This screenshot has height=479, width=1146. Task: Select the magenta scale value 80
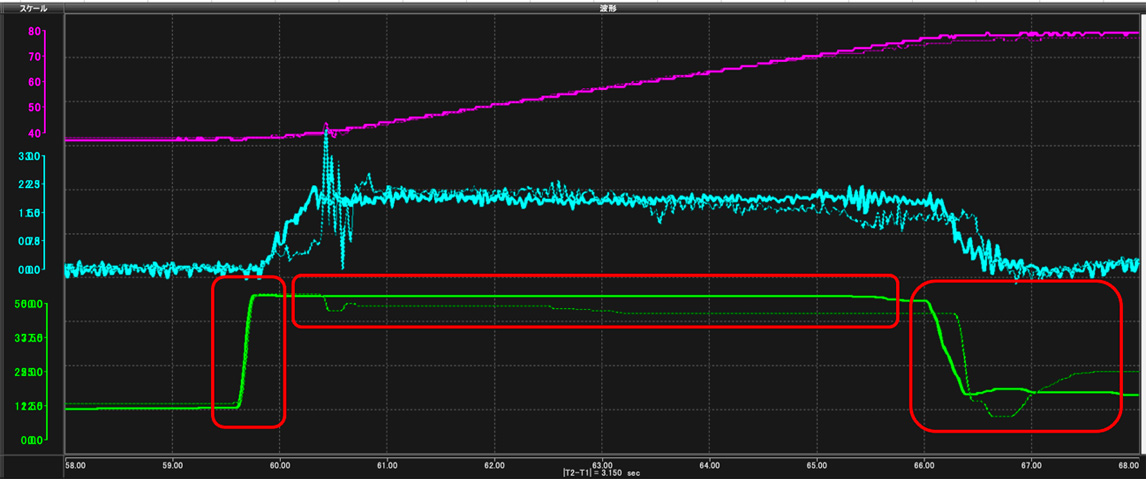click(33, 31)
